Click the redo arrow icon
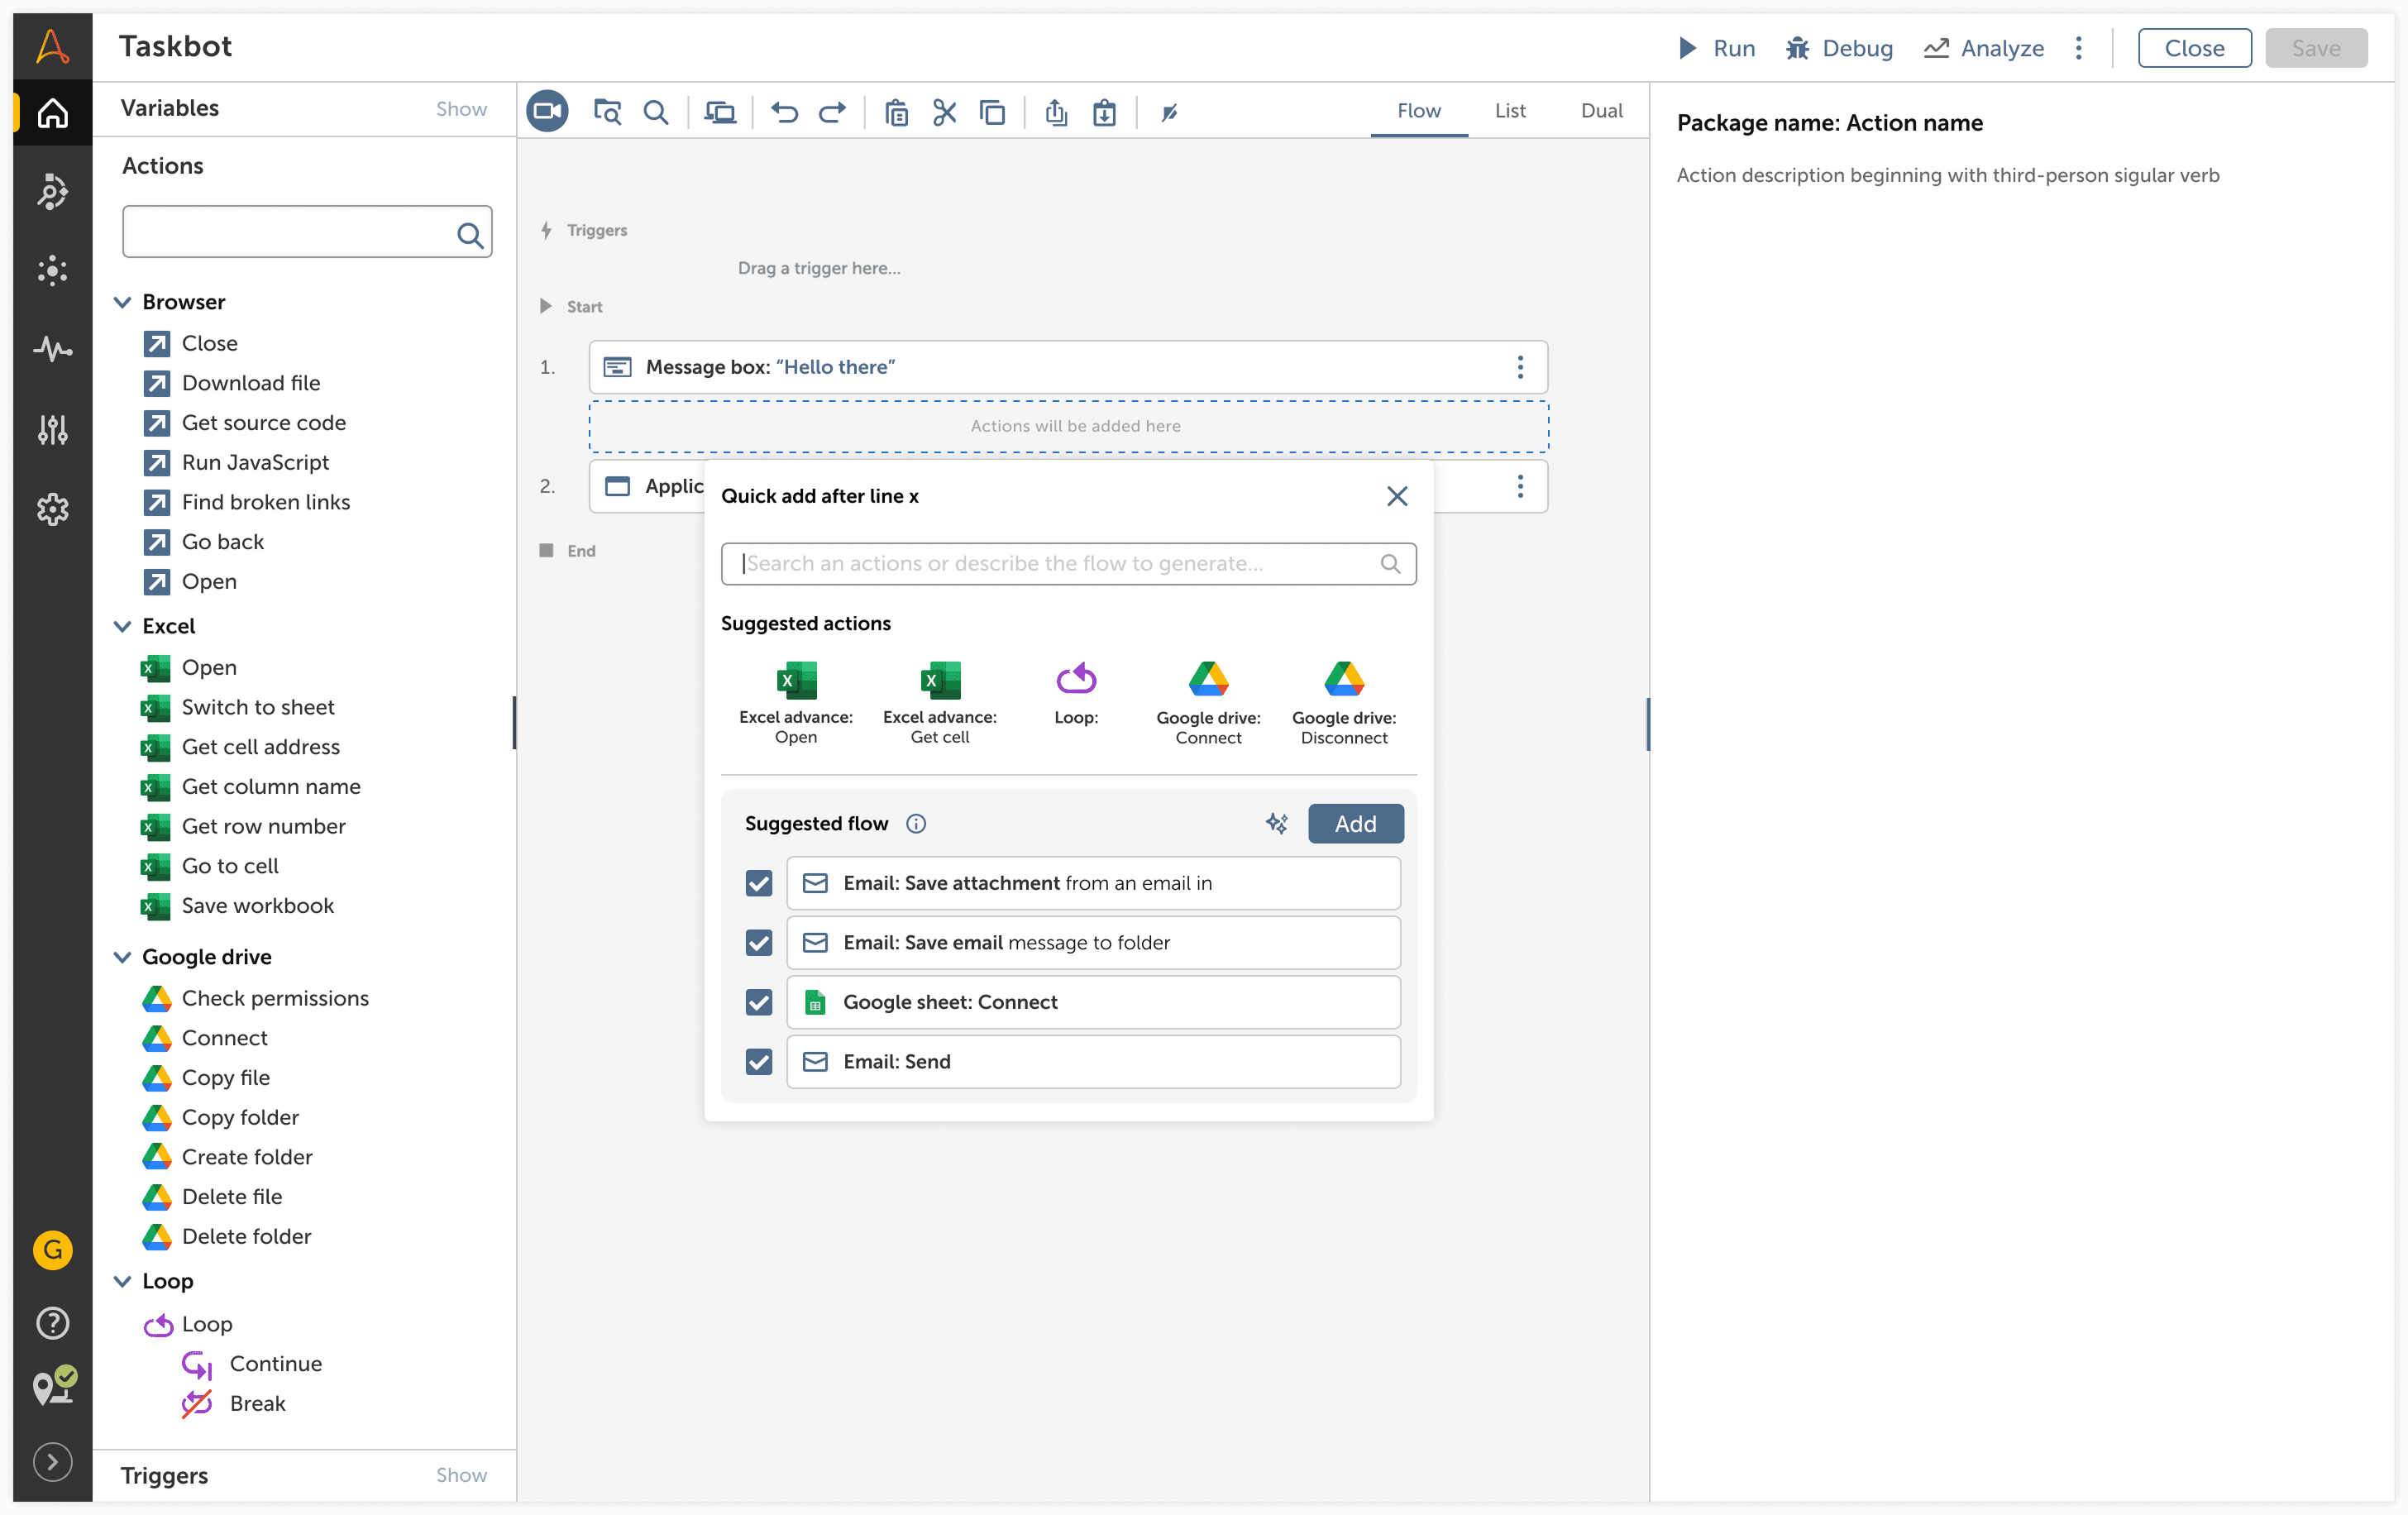 click(x=832, y=112)
